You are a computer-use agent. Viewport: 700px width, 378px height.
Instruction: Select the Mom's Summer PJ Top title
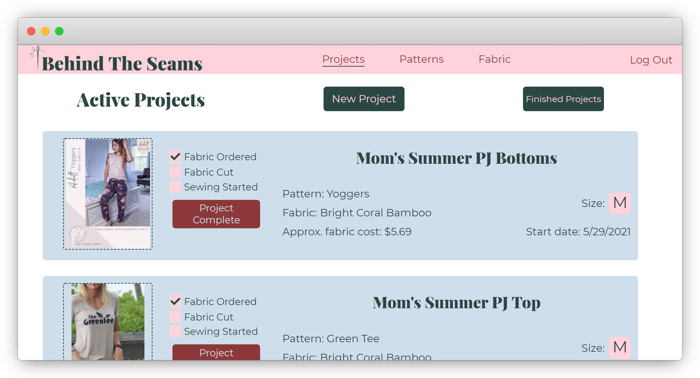456,303
